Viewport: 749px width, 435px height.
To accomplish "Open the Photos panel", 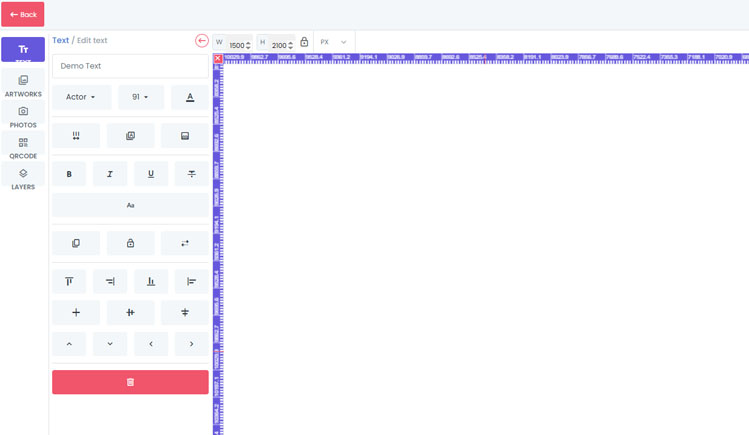I will (23, 116).
